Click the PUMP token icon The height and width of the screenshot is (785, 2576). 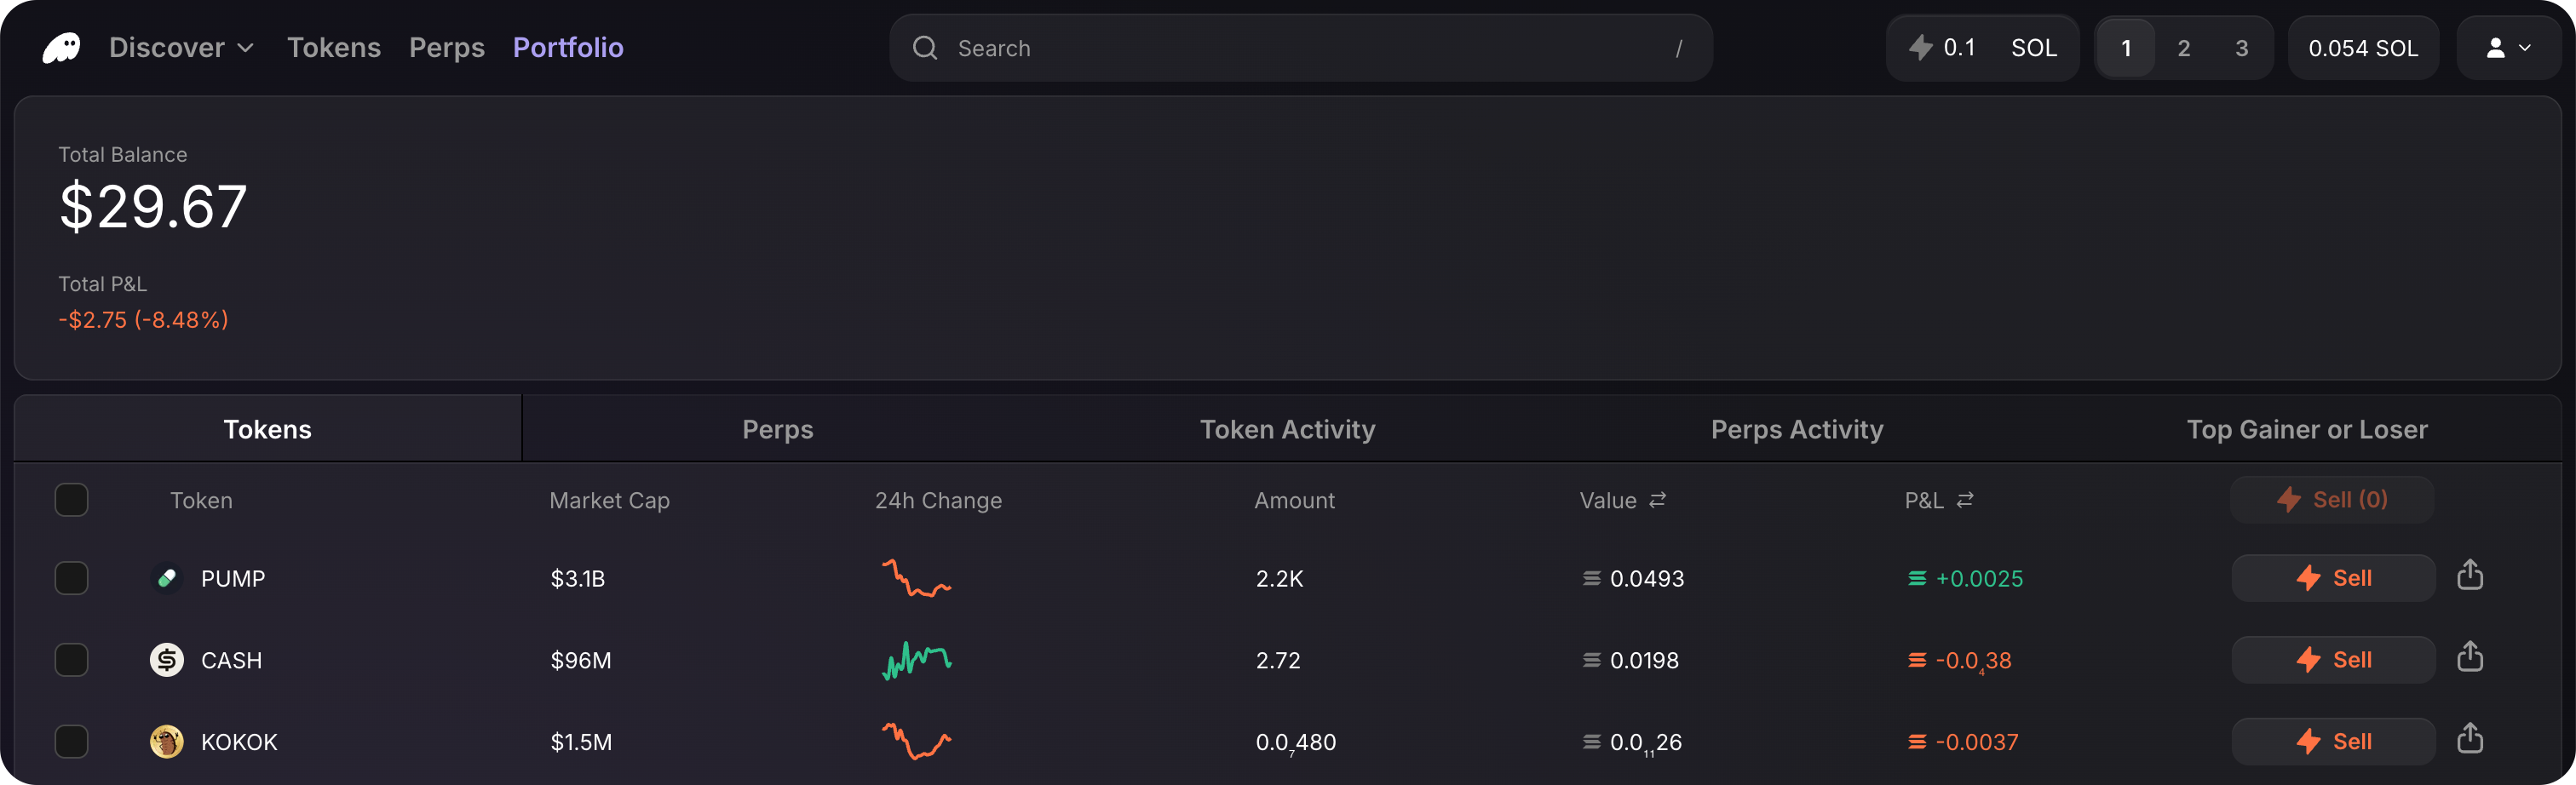point(166,578)
